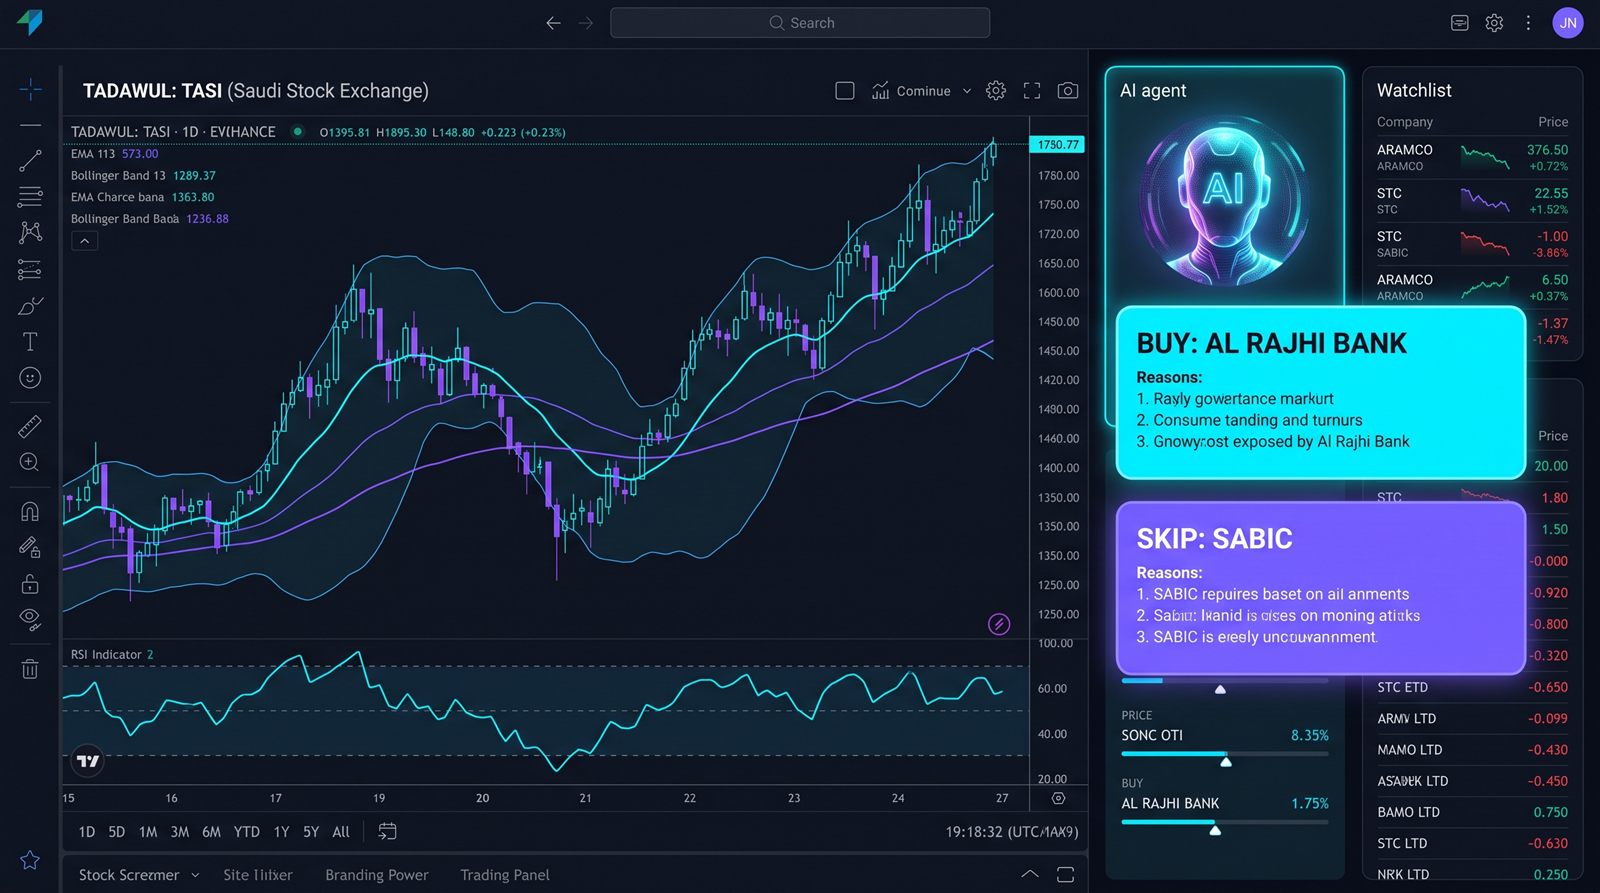The width and height of the screenshot is (1600, 893).
Task: Select the 6M time range
Action: pyautogui.click(x=211, y=832)
